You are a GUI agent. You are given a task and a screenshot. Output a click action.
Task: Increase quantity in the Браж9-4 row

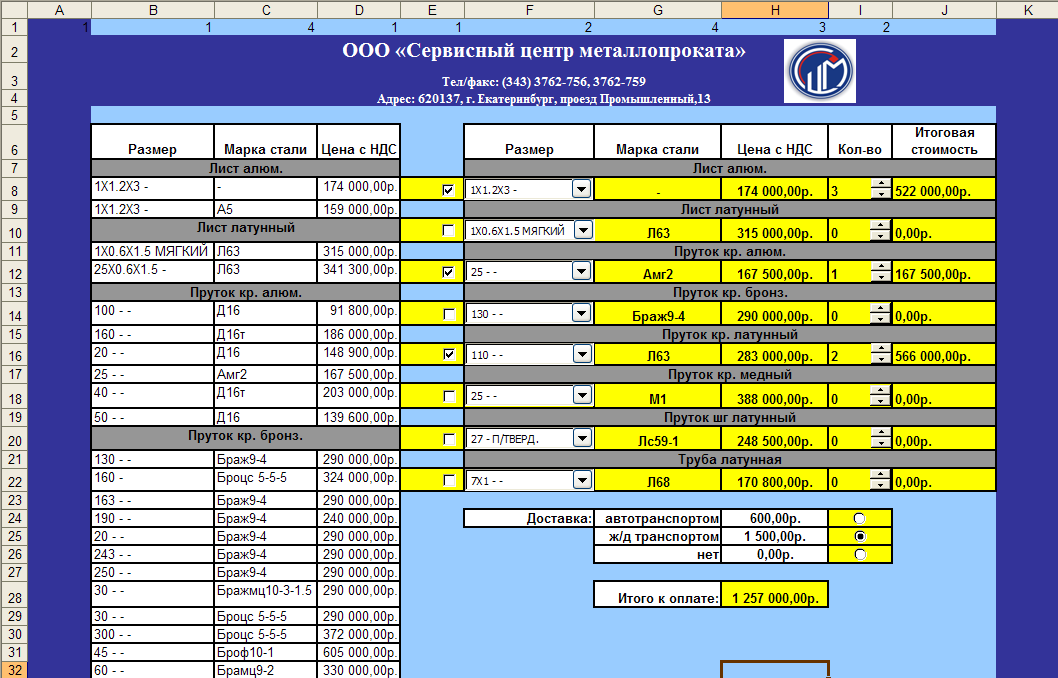click(880, 309)
